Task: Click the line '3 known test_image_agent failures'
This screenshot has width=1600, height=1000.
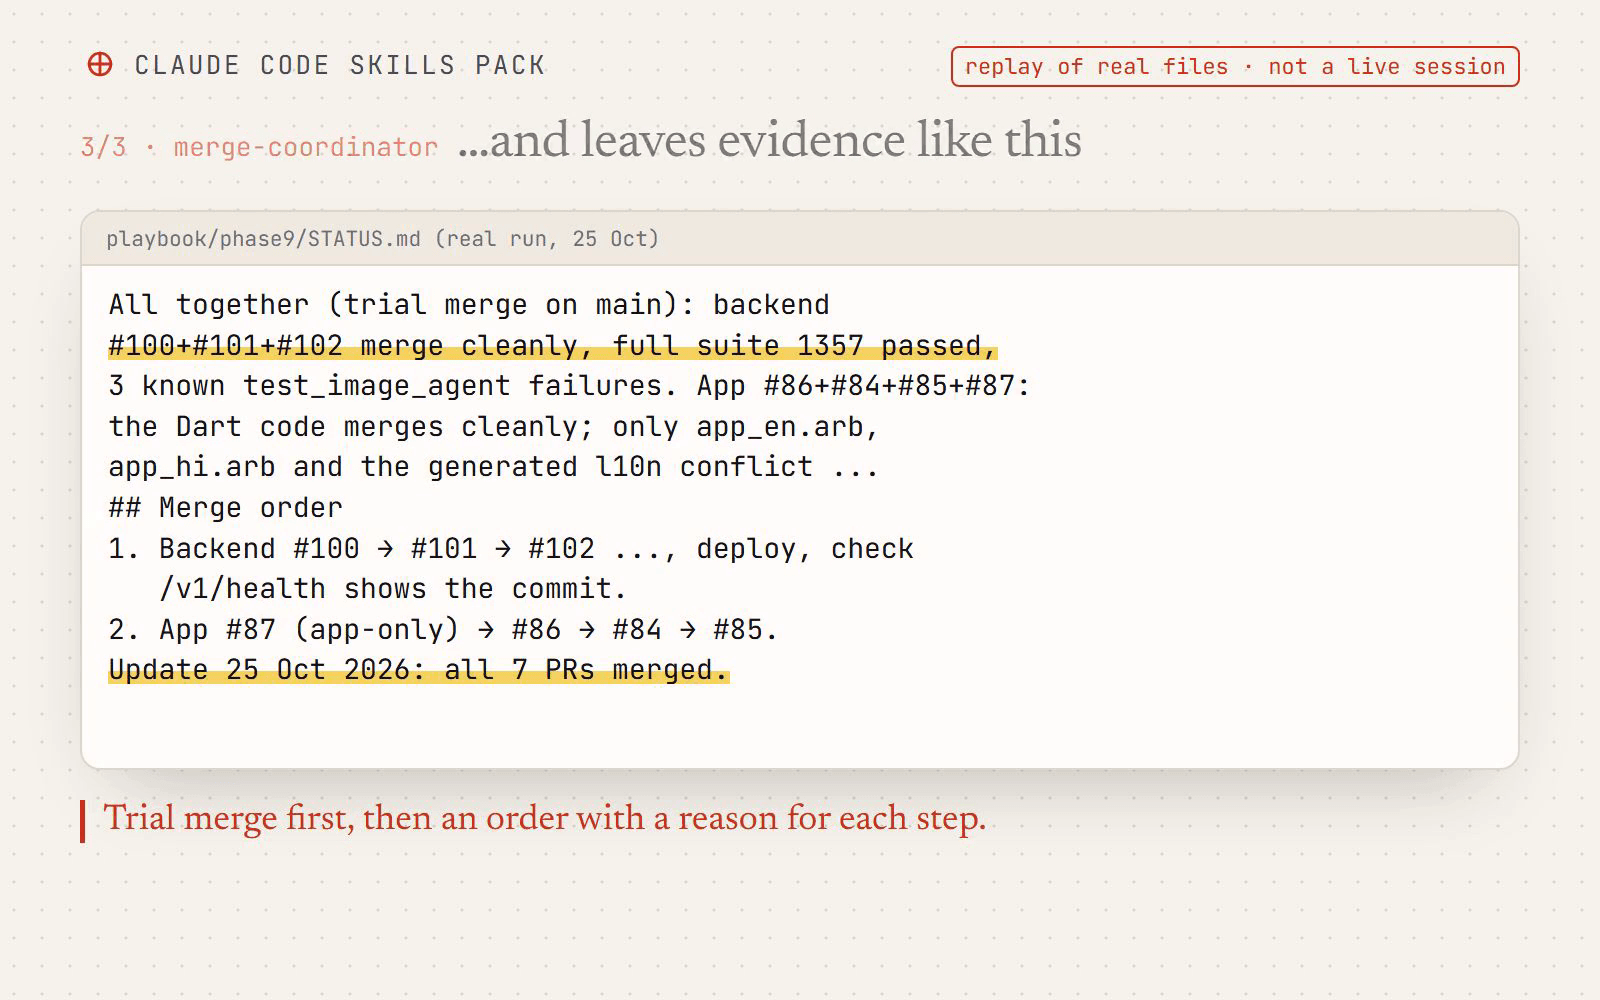Action: tap(569, 386)
